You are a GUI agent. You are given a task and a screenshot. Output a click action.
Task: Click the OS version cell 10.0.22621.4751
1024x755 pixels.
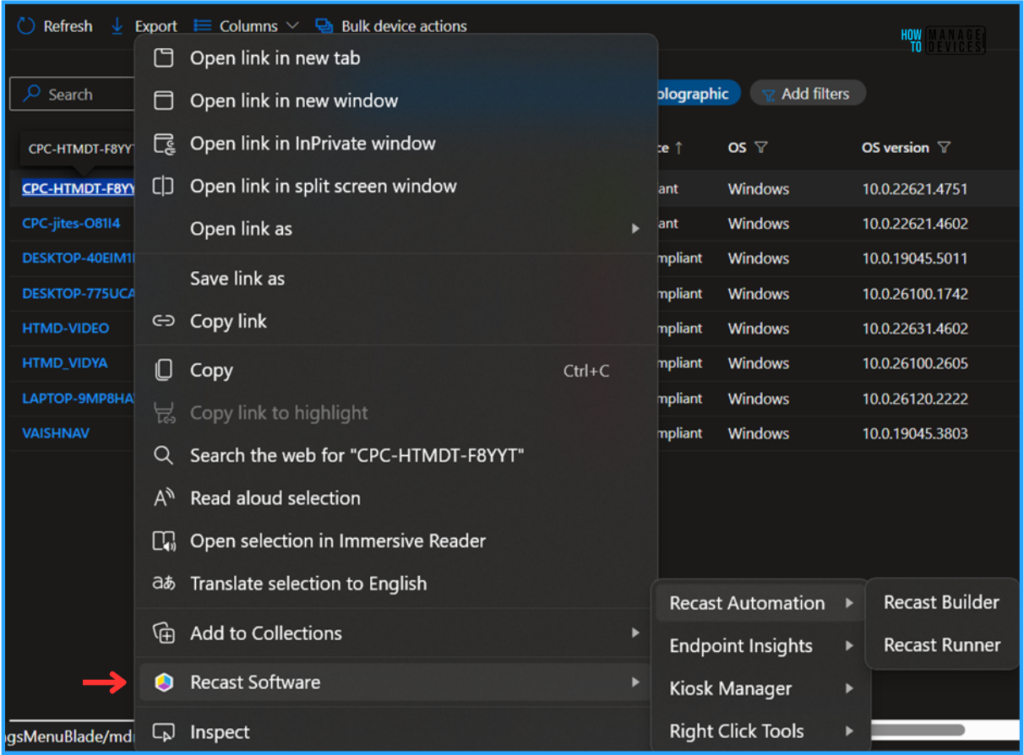(914, 189)
